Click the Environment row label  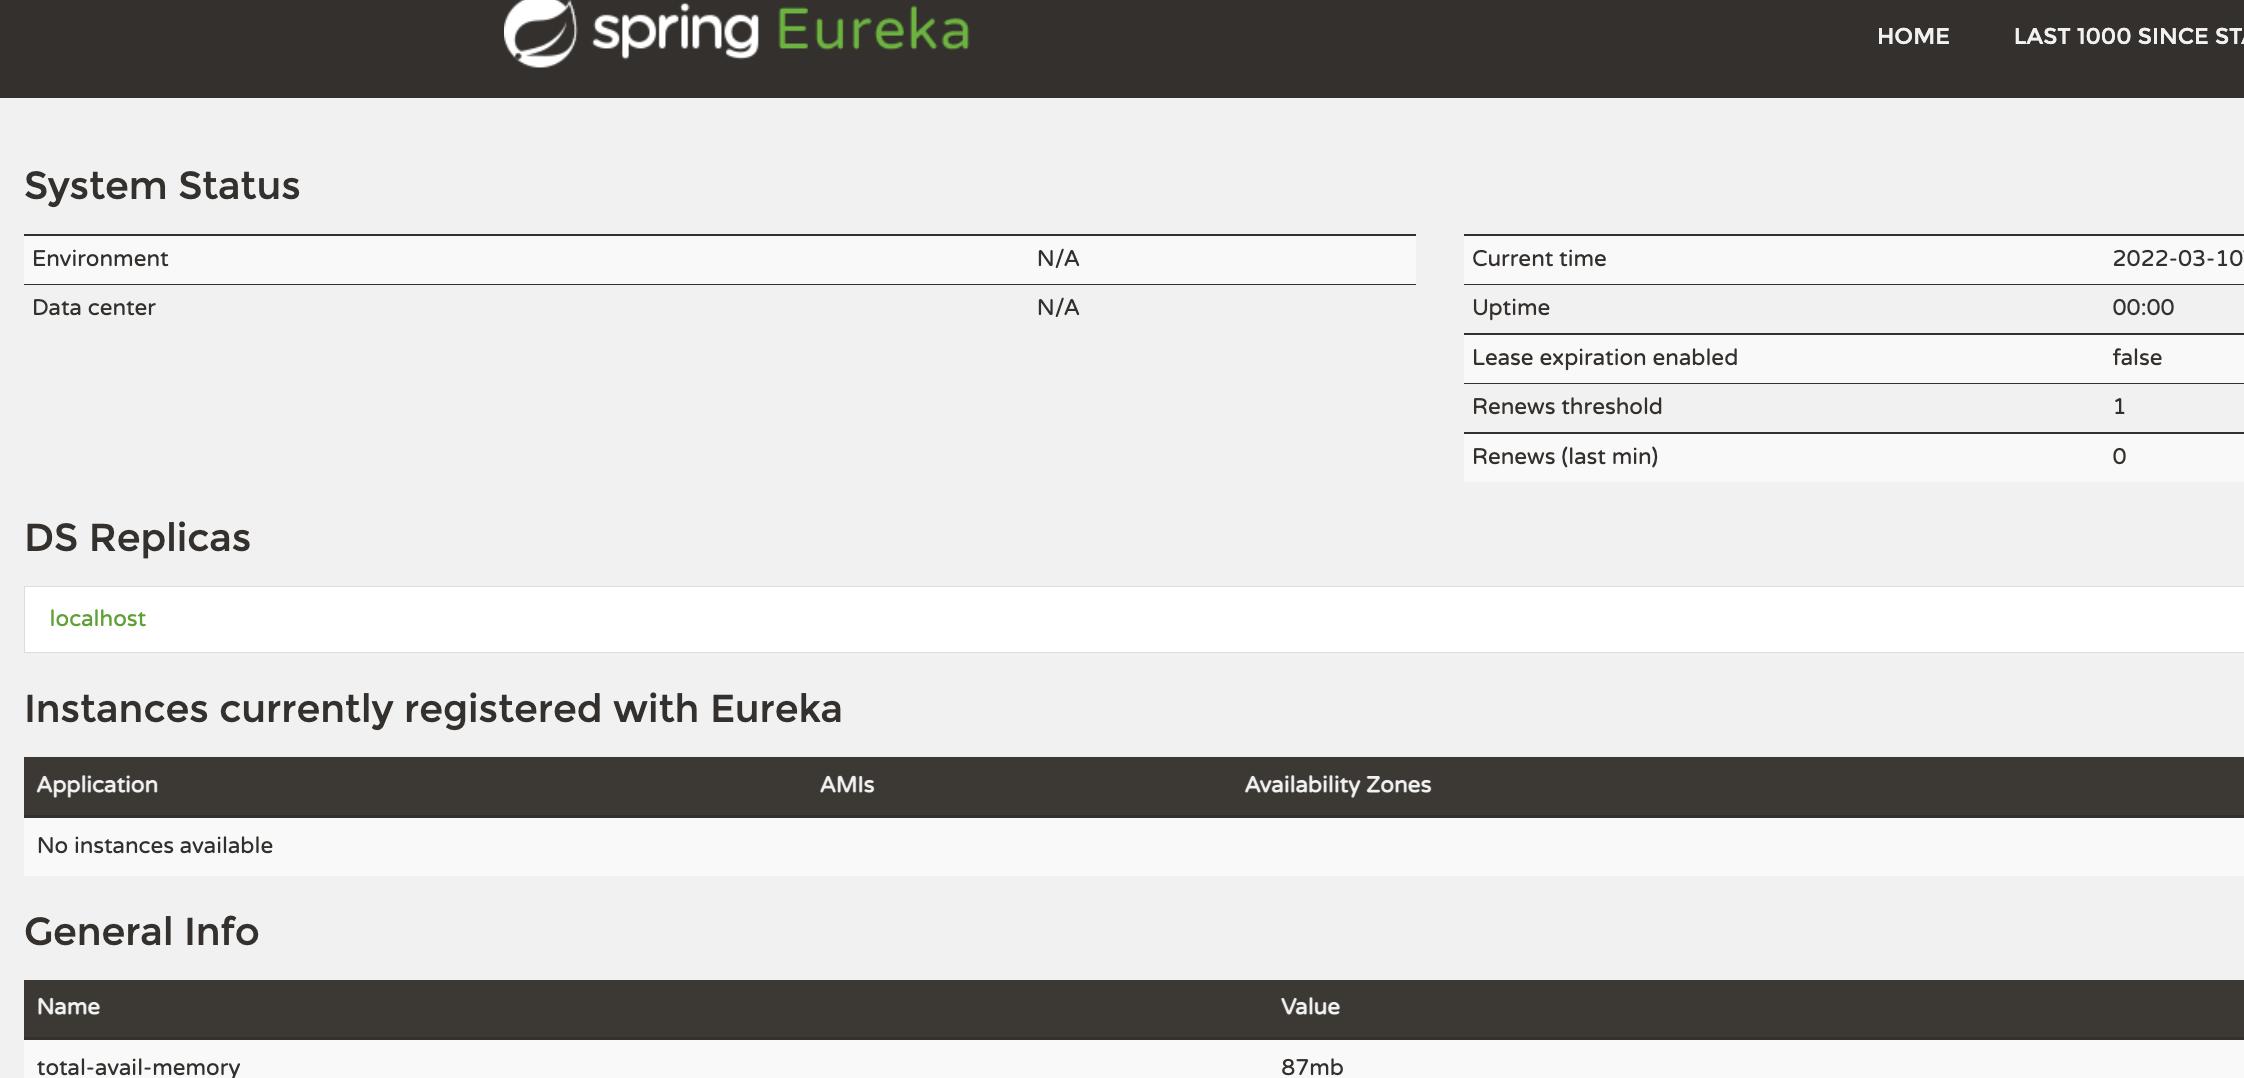click(x=100, y=259)
